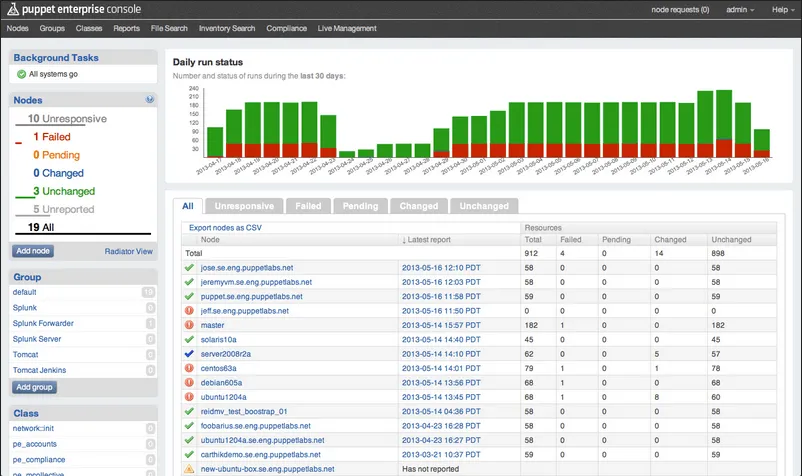Click green checkmark icon beside jose.se.eng.puppetlabs.net
The image size is (802, 476).
tap(189, 269)
